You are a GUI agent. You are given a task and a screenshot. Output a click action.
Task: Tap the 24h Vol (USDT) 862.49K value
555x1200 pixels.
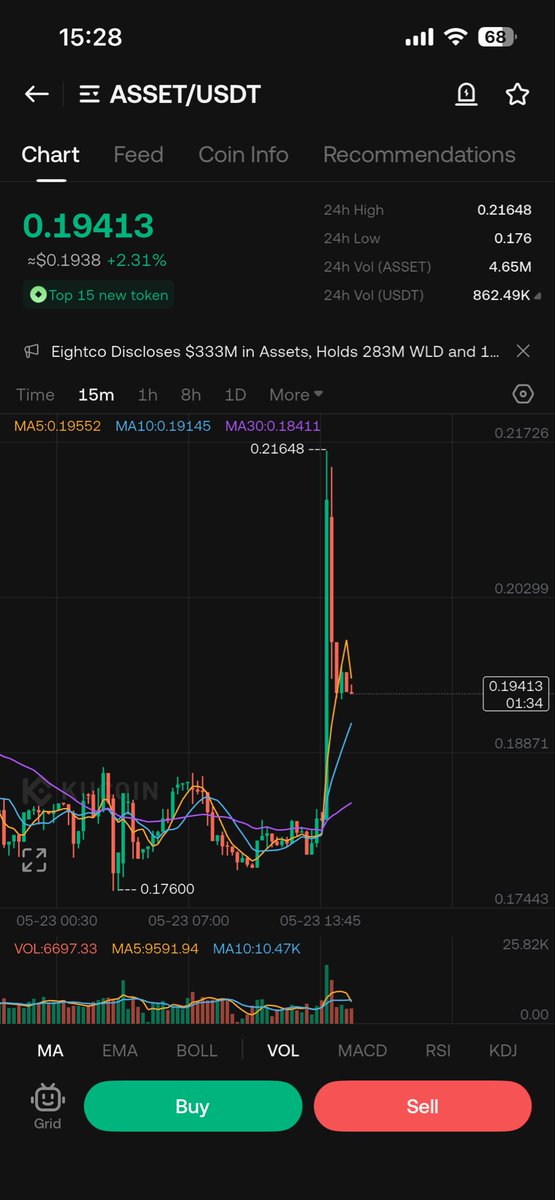pos(502,295)
